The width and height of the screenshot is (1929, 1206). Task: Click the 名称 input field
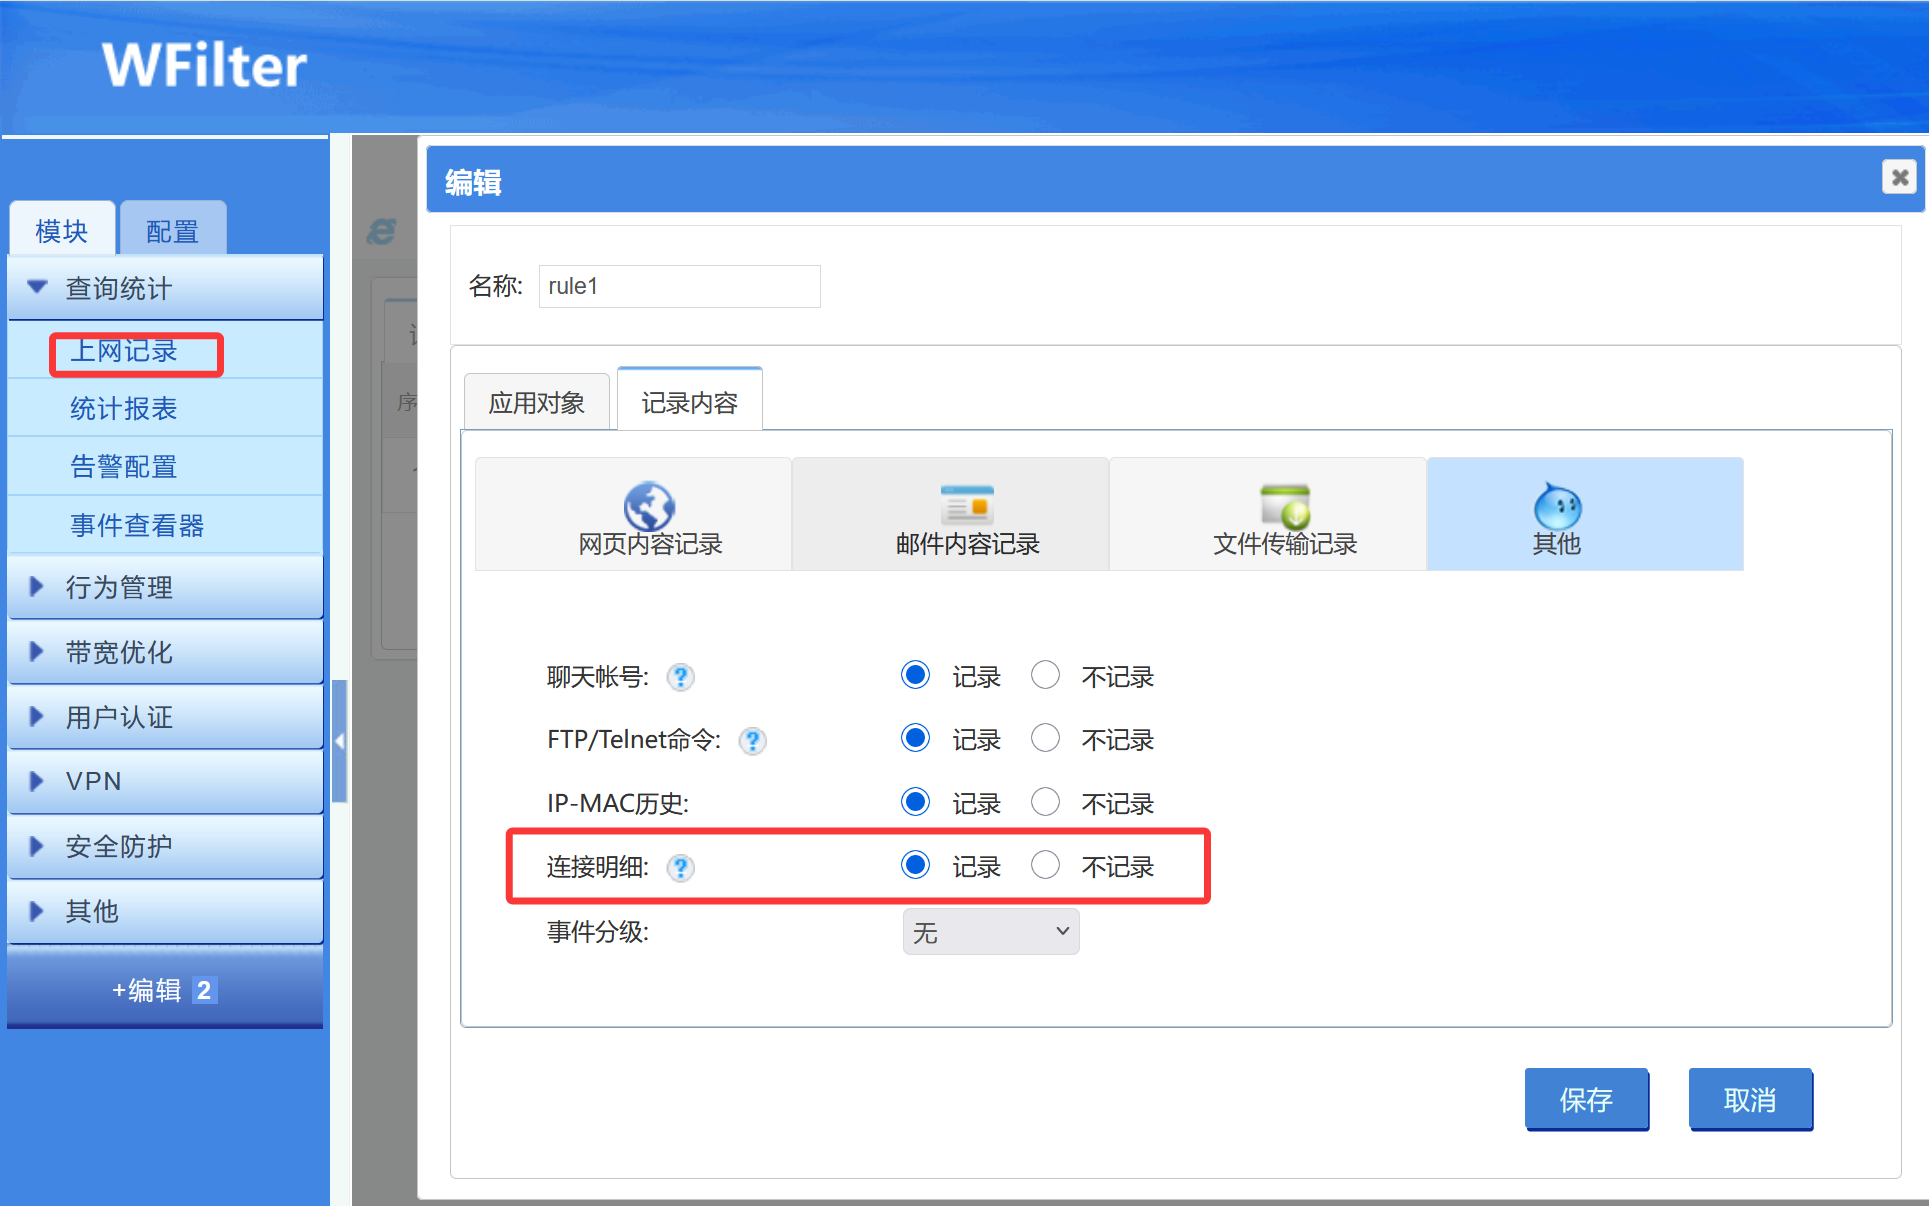(x=680, y=286)
